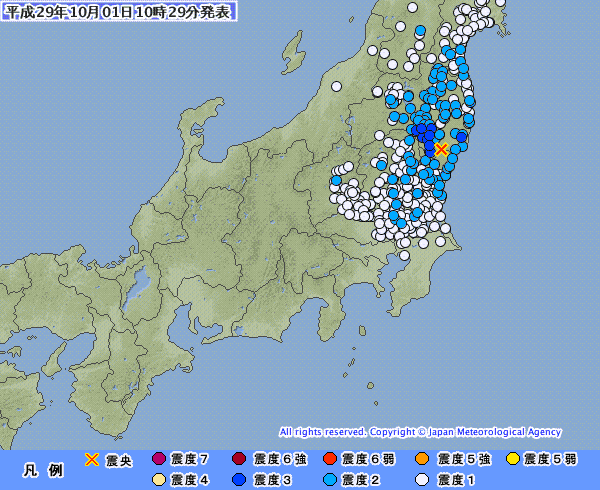Viewport: 600px width, 490px height.
Task: Click the 震度5強 orange legend circle
Action: (422, 459)
